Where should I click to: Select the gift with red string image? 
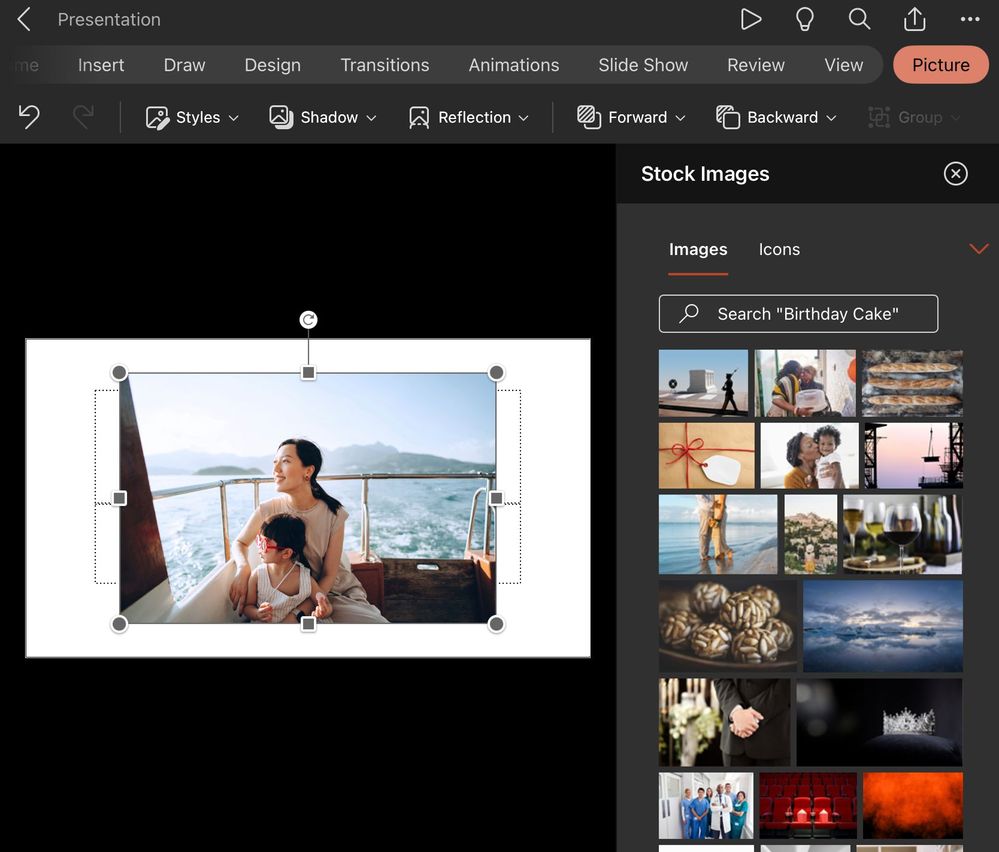[x=707, y=456]
